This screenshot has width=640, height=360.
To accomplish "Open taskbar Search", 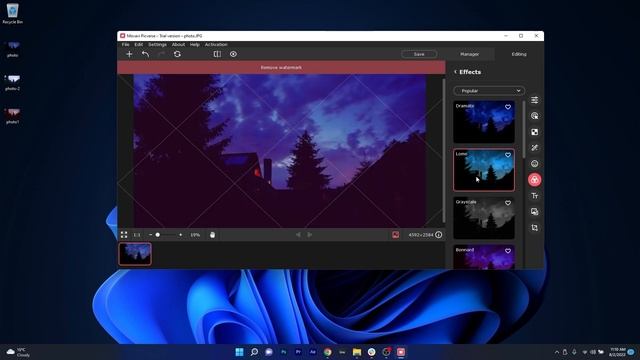I will [x=254, y=352].
